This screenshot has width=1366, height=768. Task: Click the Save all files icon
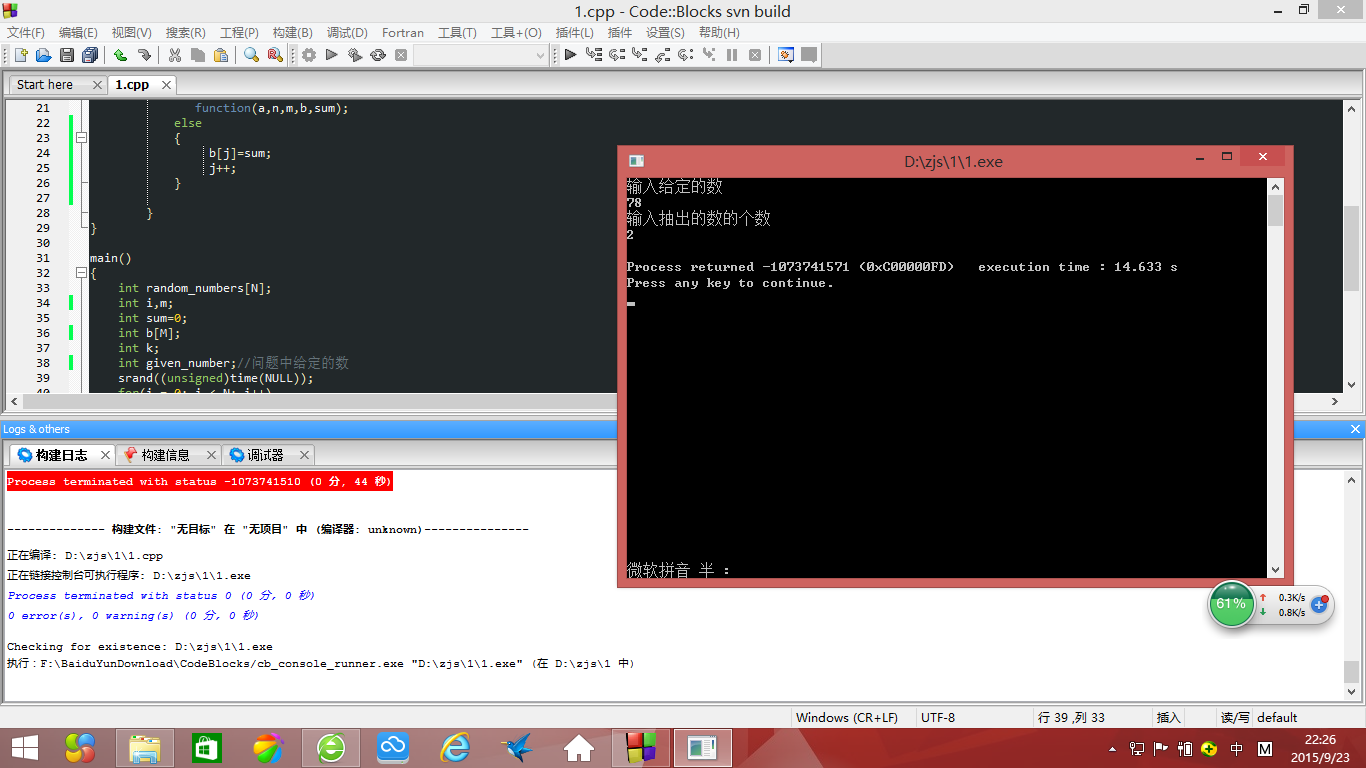click(x=90, y=55)
